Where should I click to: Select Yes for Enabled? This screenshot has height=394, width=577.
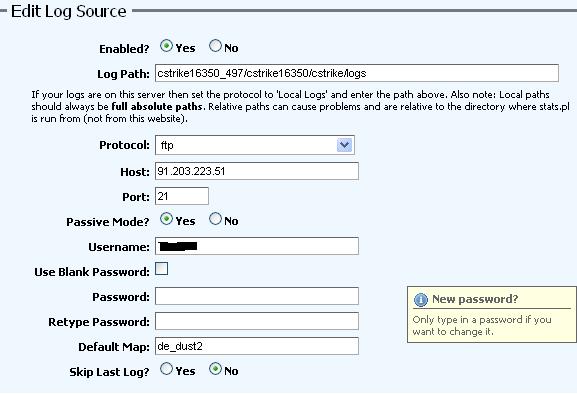[x=166, y=46]
